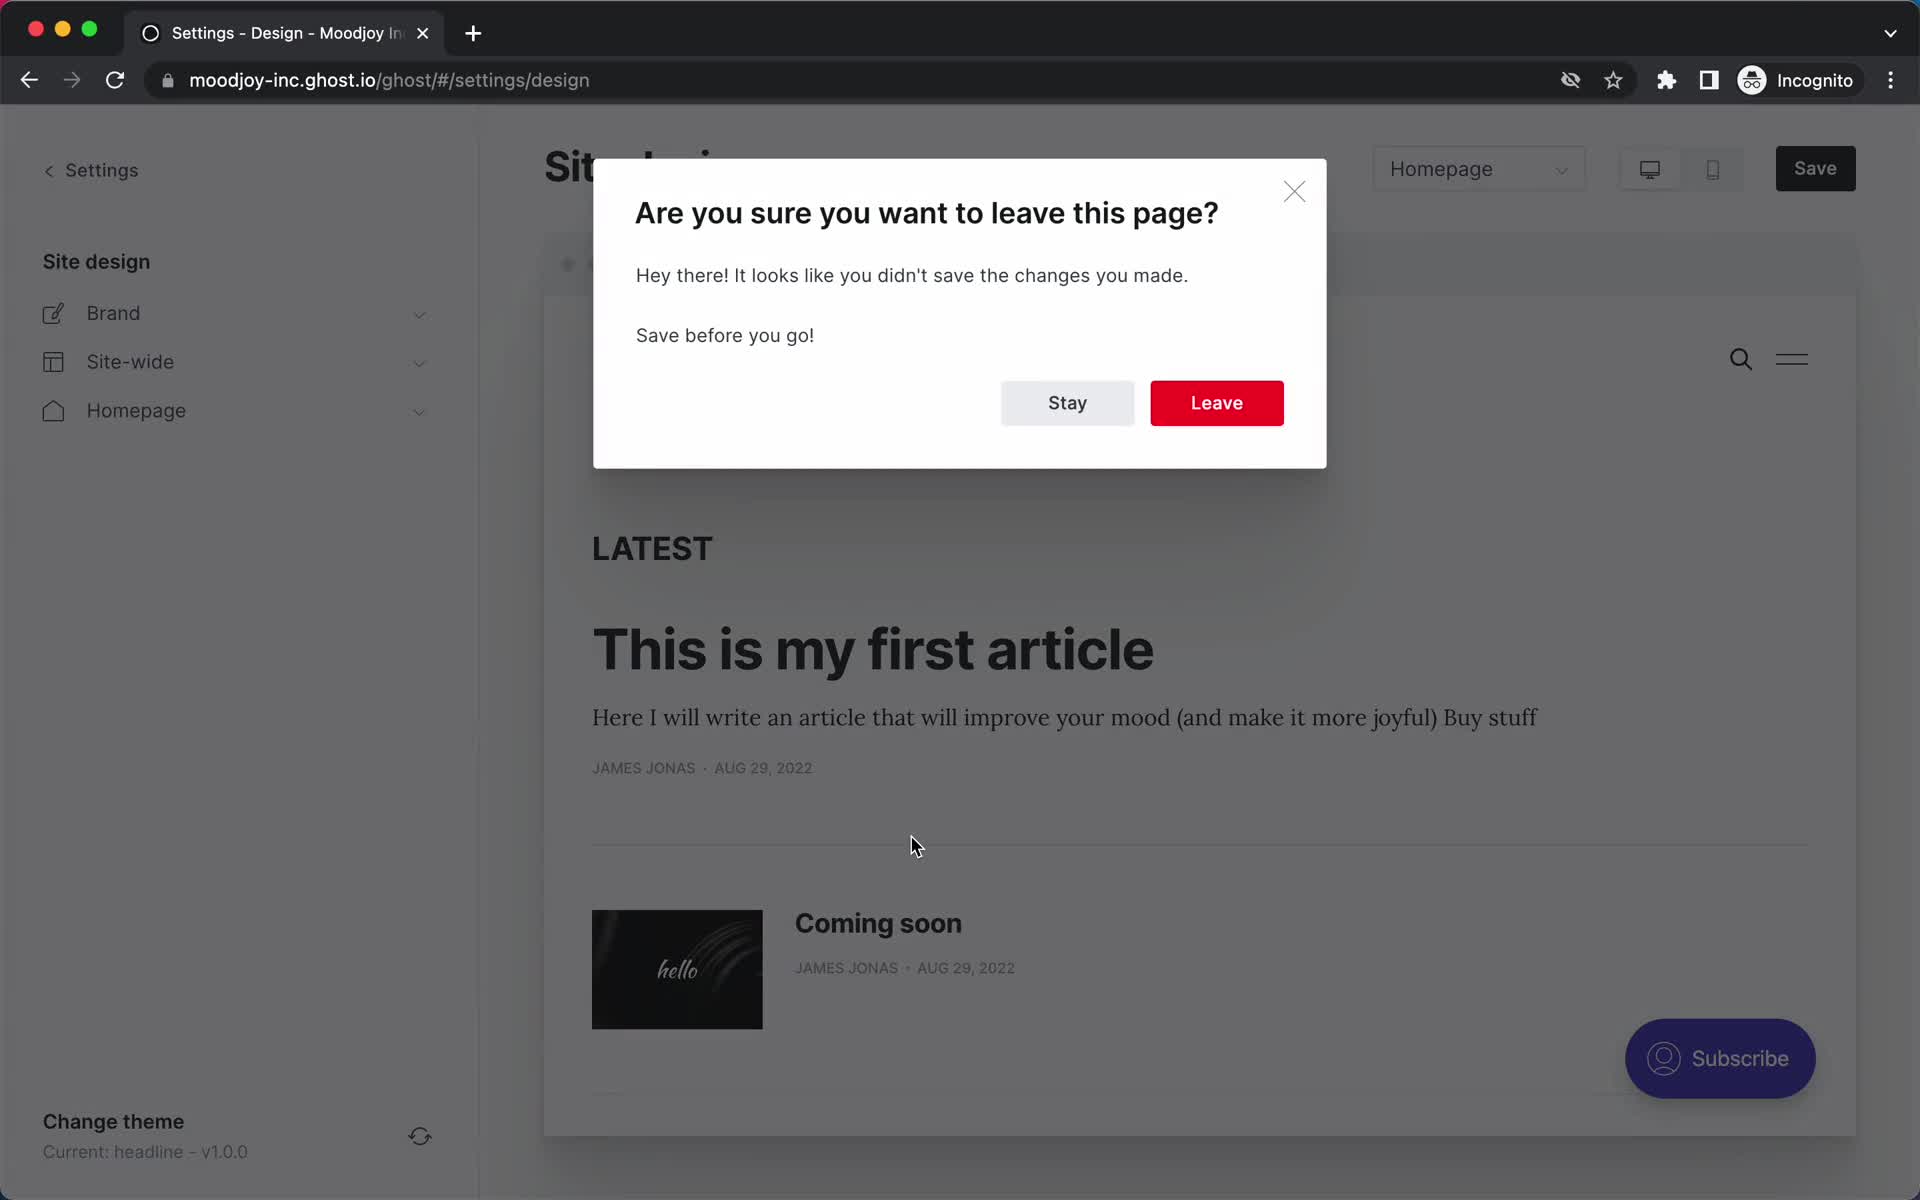The image size is (1920, 1200).
Task: Click the search icon in preview
Action: [x=1740, y=358]
